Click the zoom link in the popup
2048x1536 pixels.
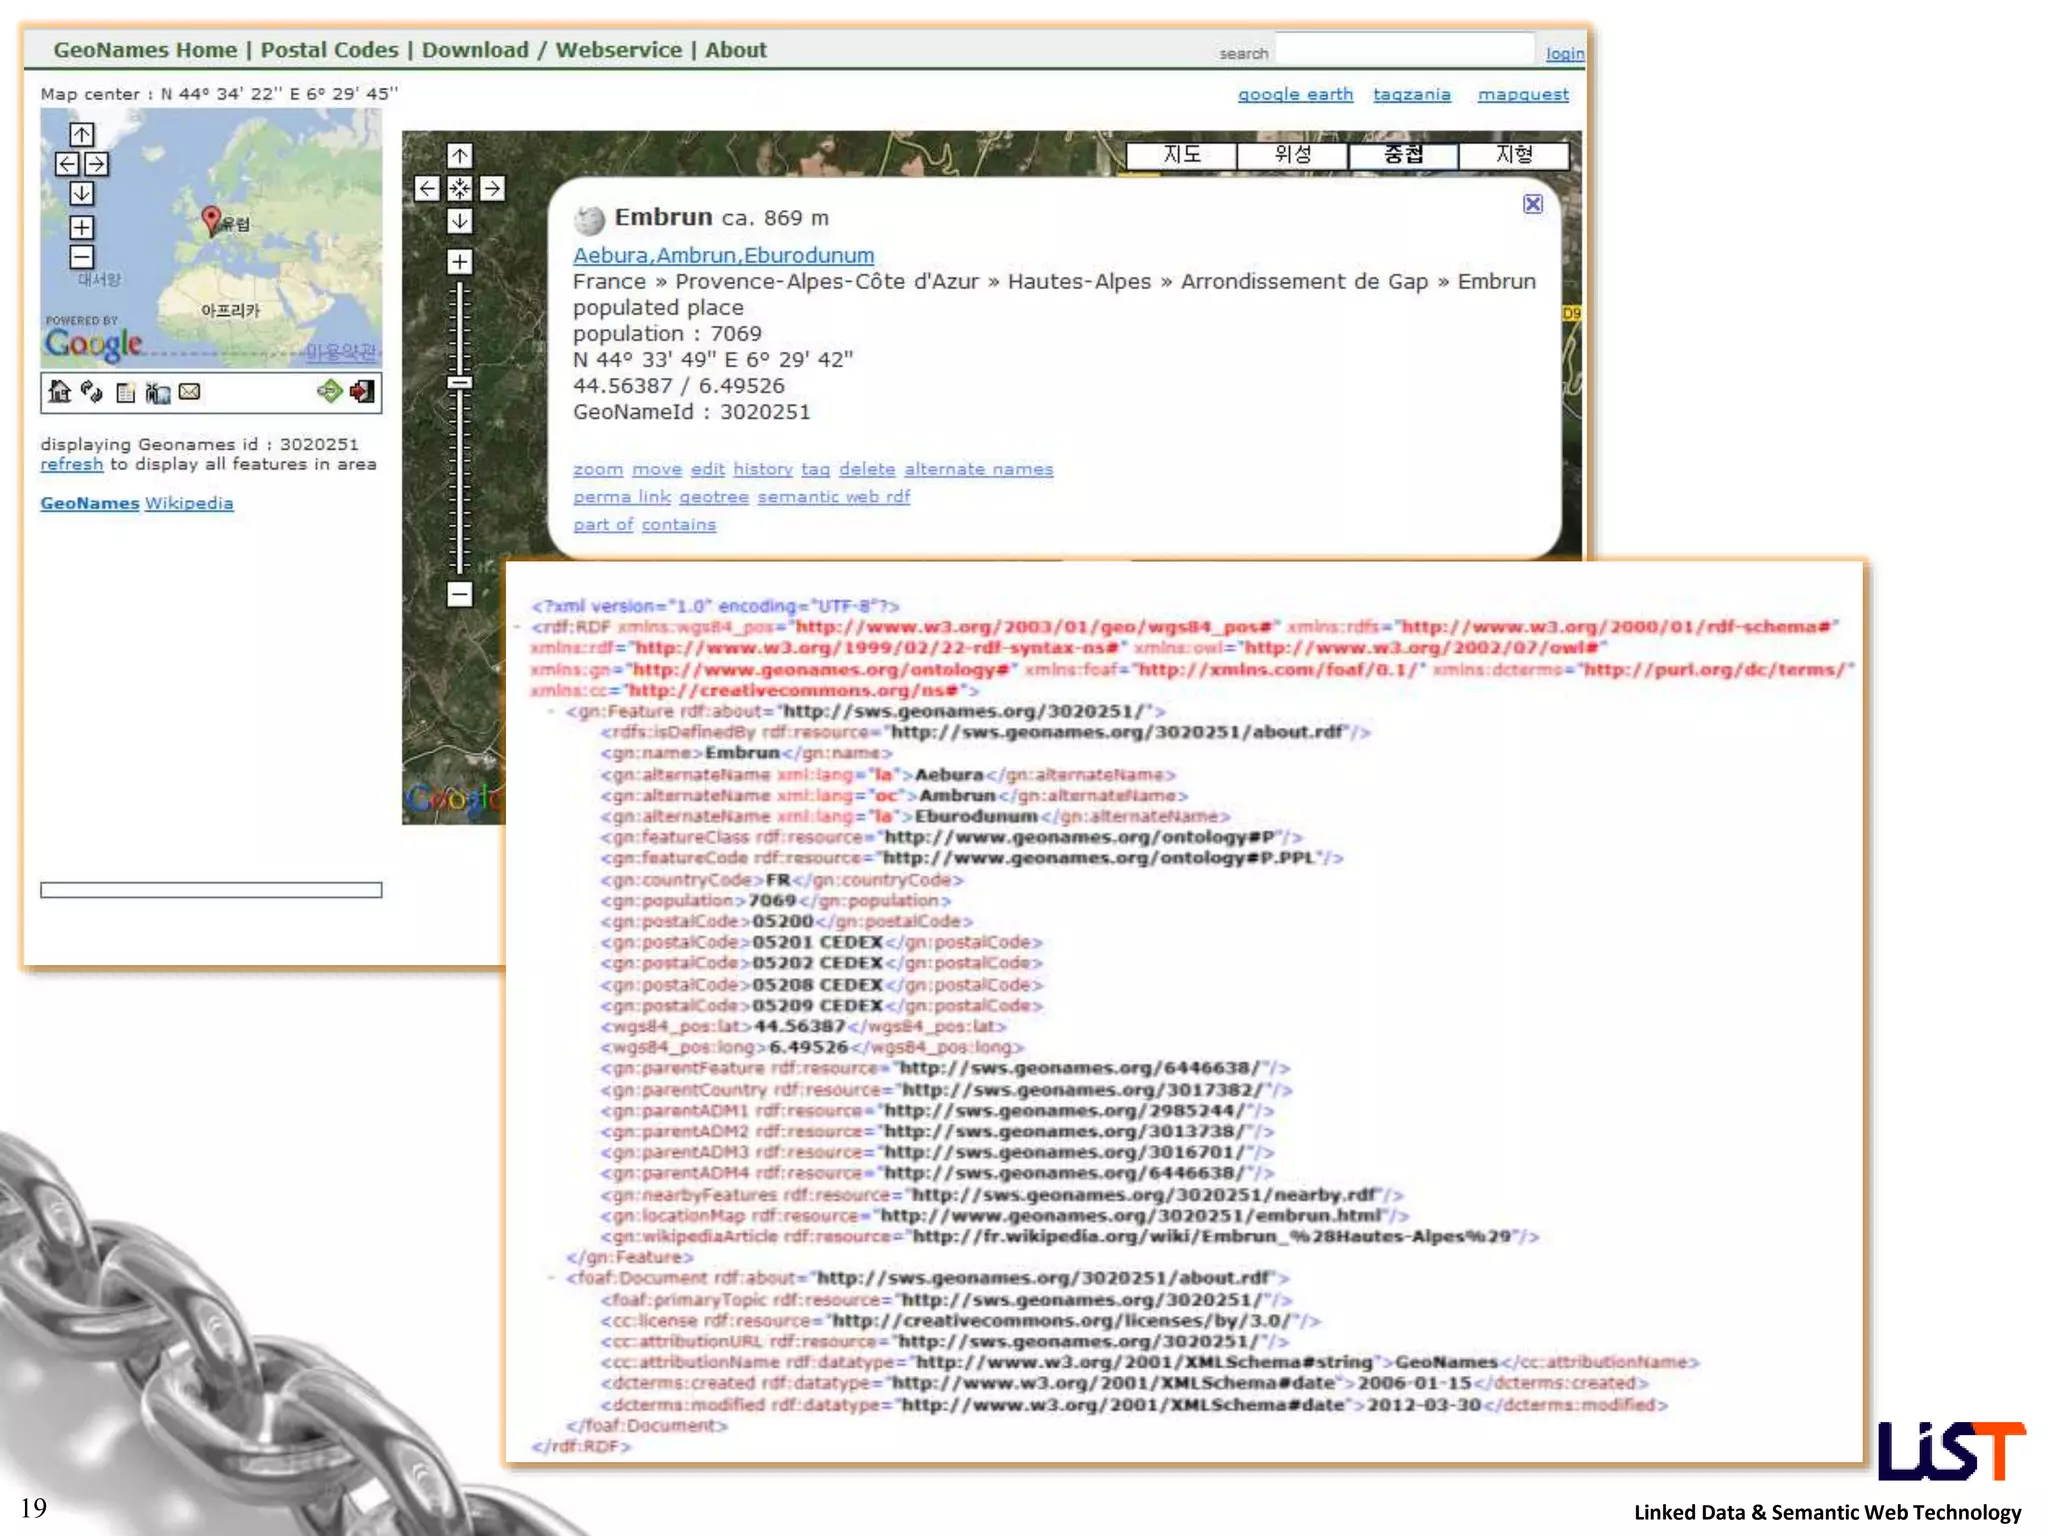(598, 469)
